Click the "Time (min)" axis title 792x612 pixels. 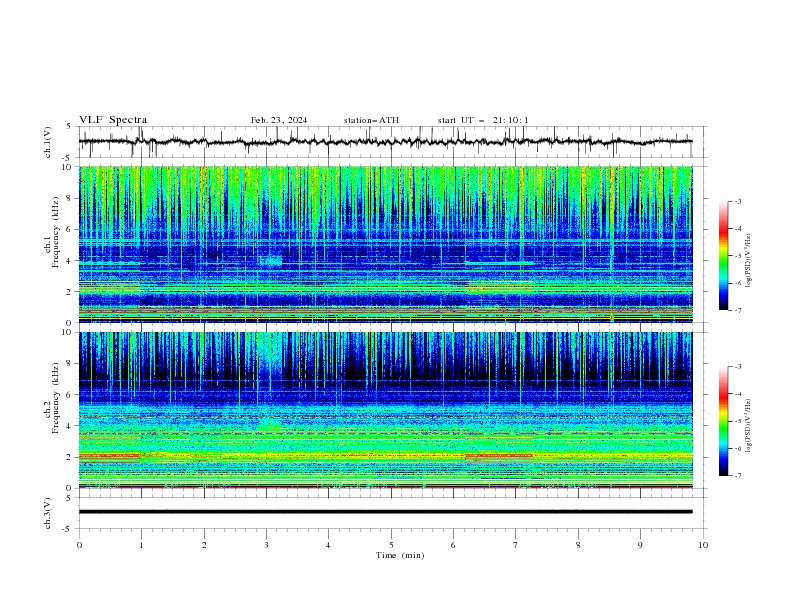[x=400, y=555]
